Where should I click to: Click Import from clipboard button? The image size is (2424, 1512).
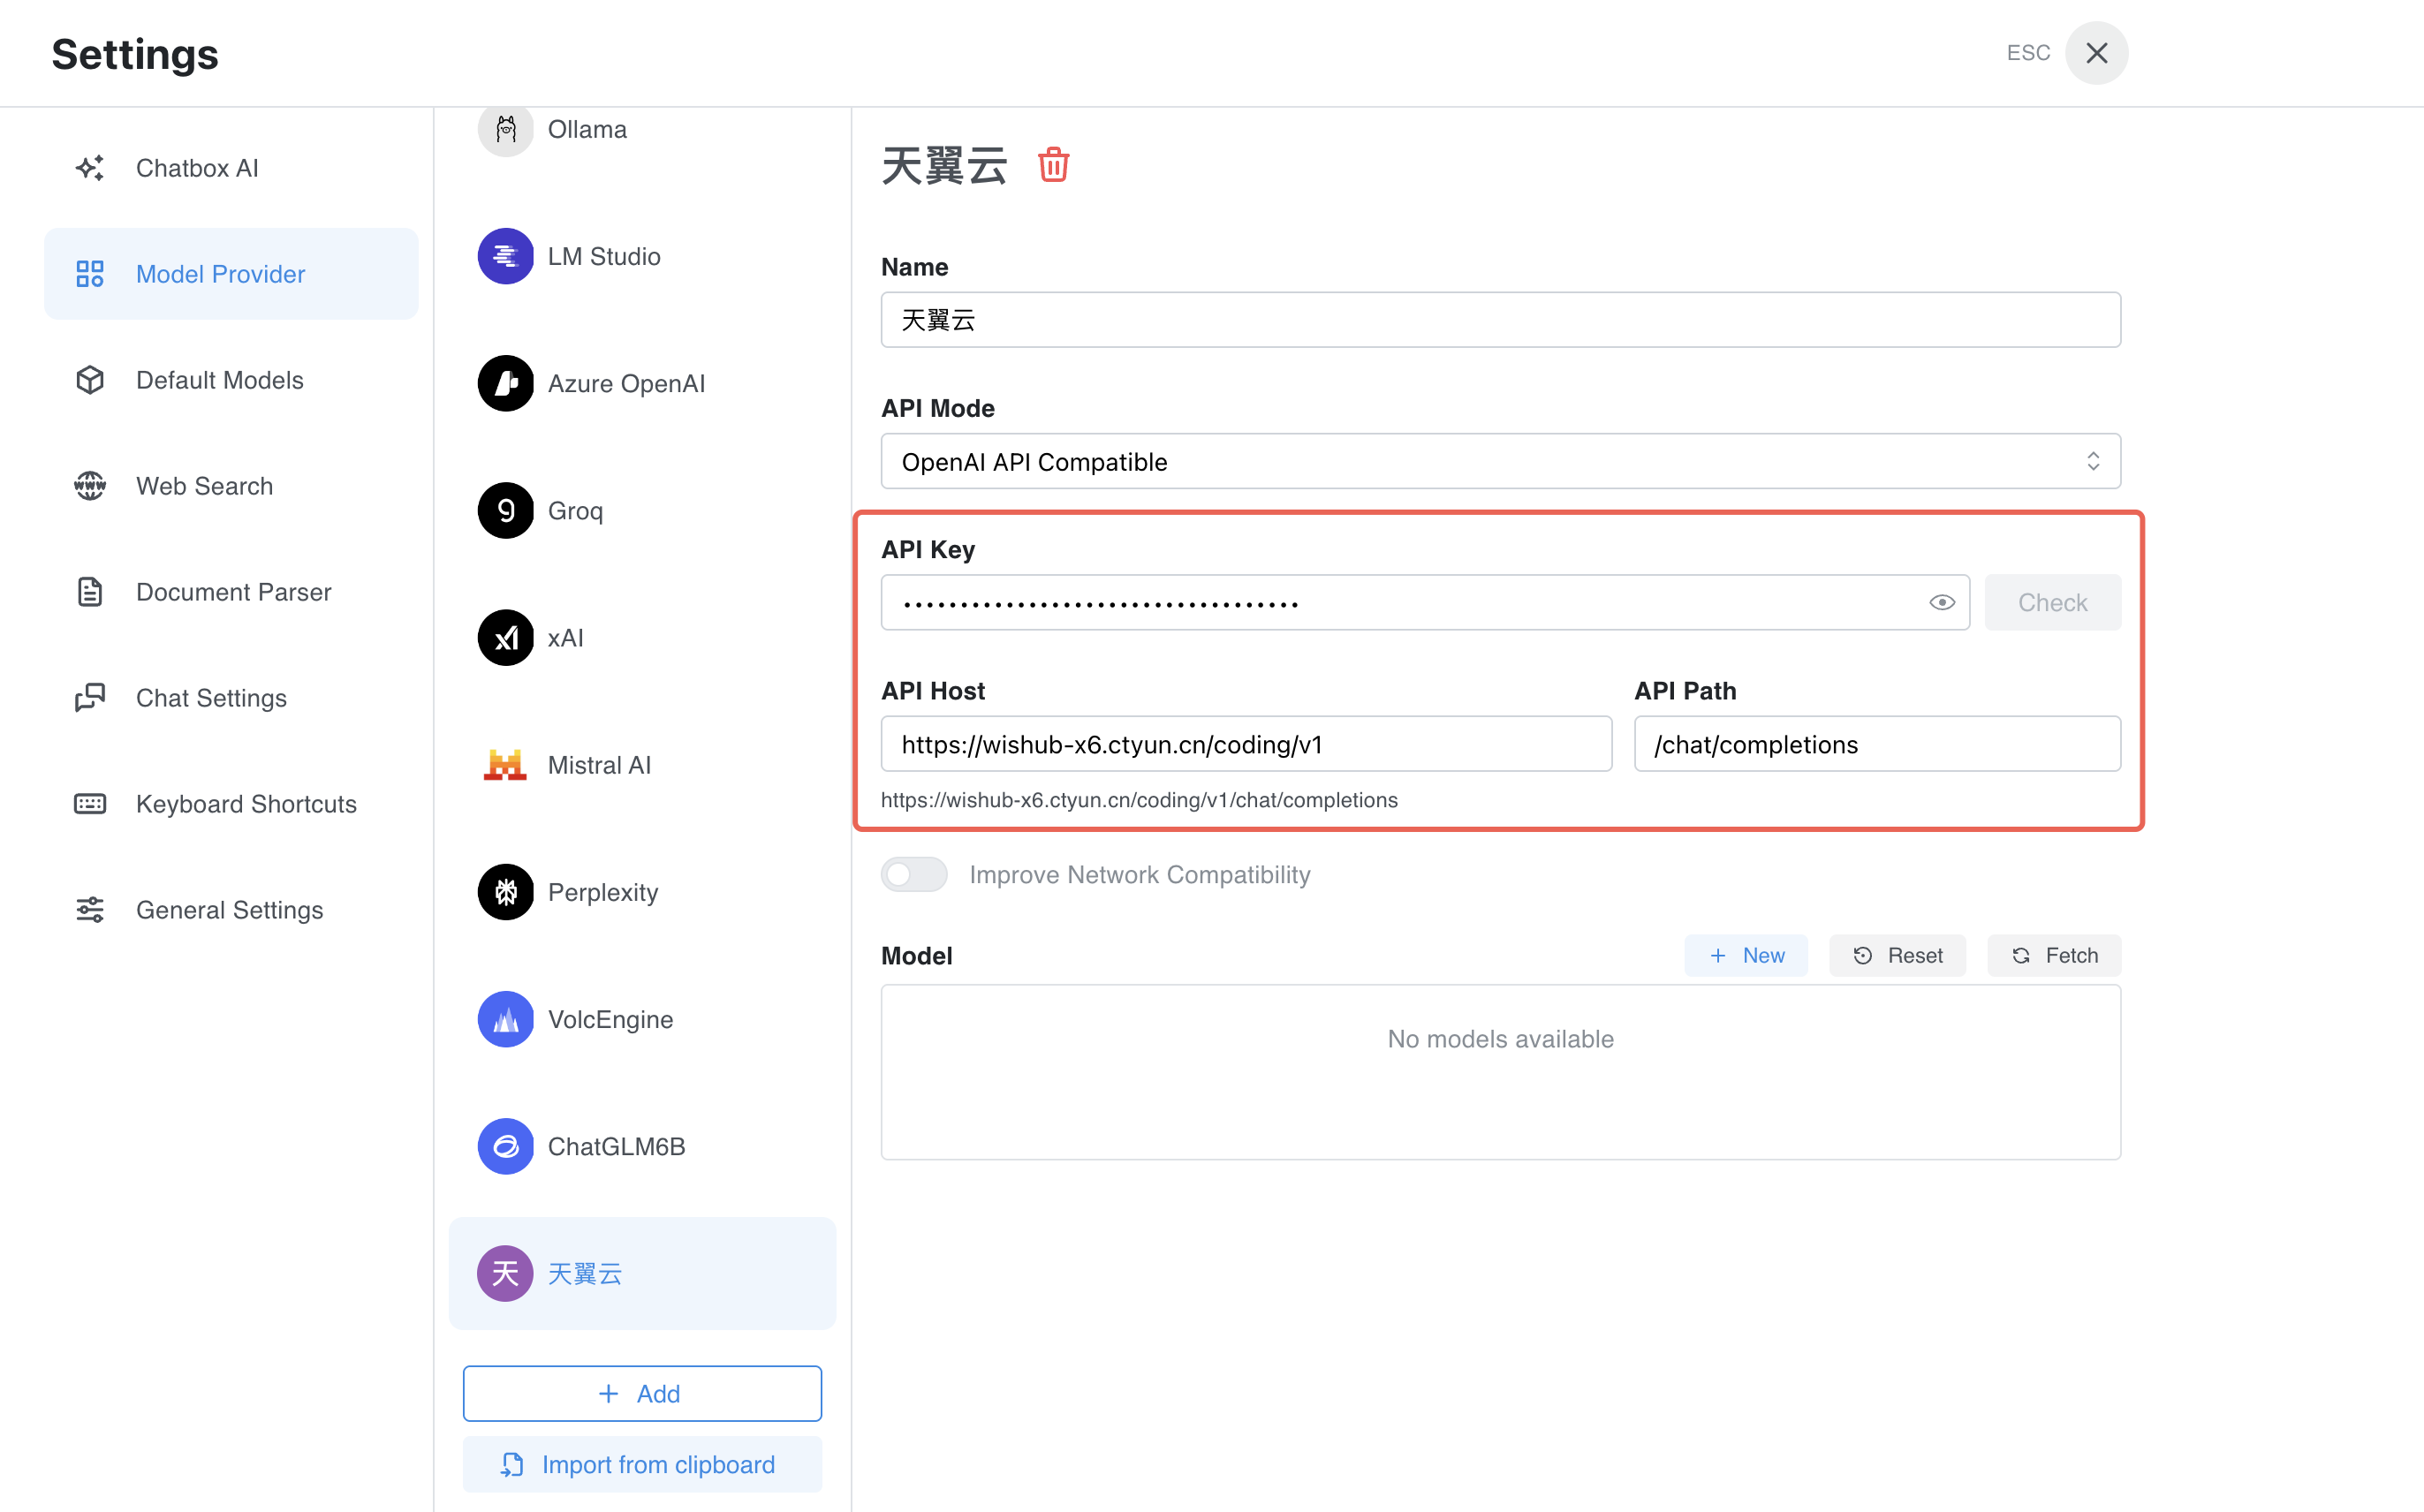click(642, 1464)
